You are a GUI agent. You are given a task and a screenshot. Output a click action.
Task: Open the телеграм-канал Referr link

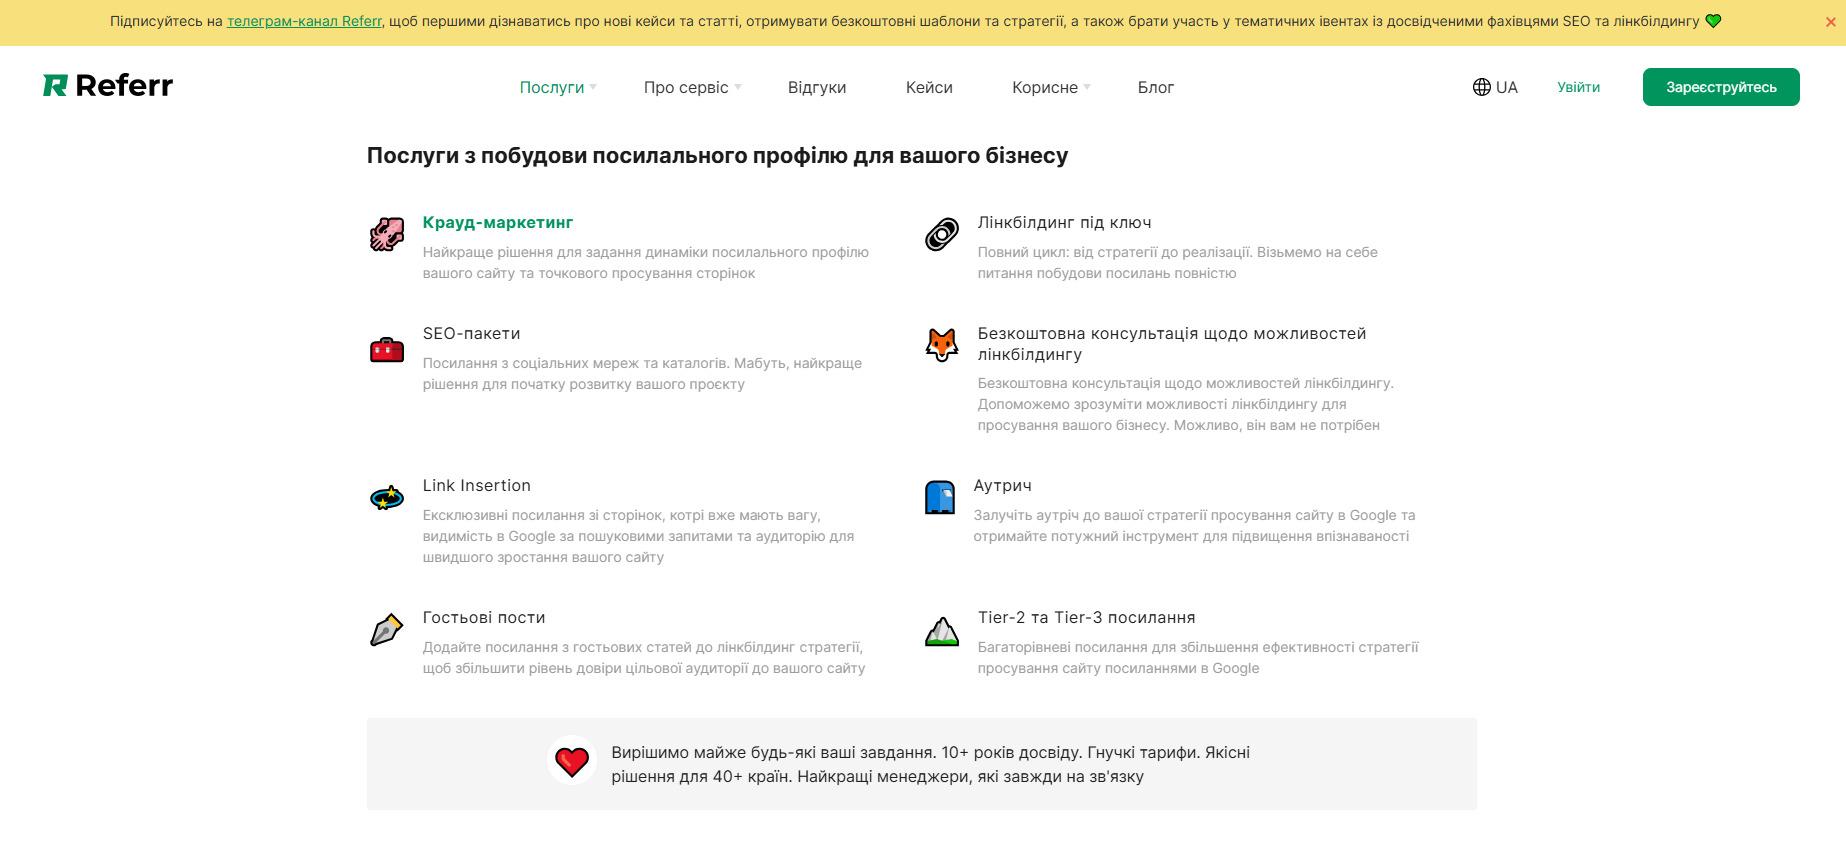click(304, 21)
